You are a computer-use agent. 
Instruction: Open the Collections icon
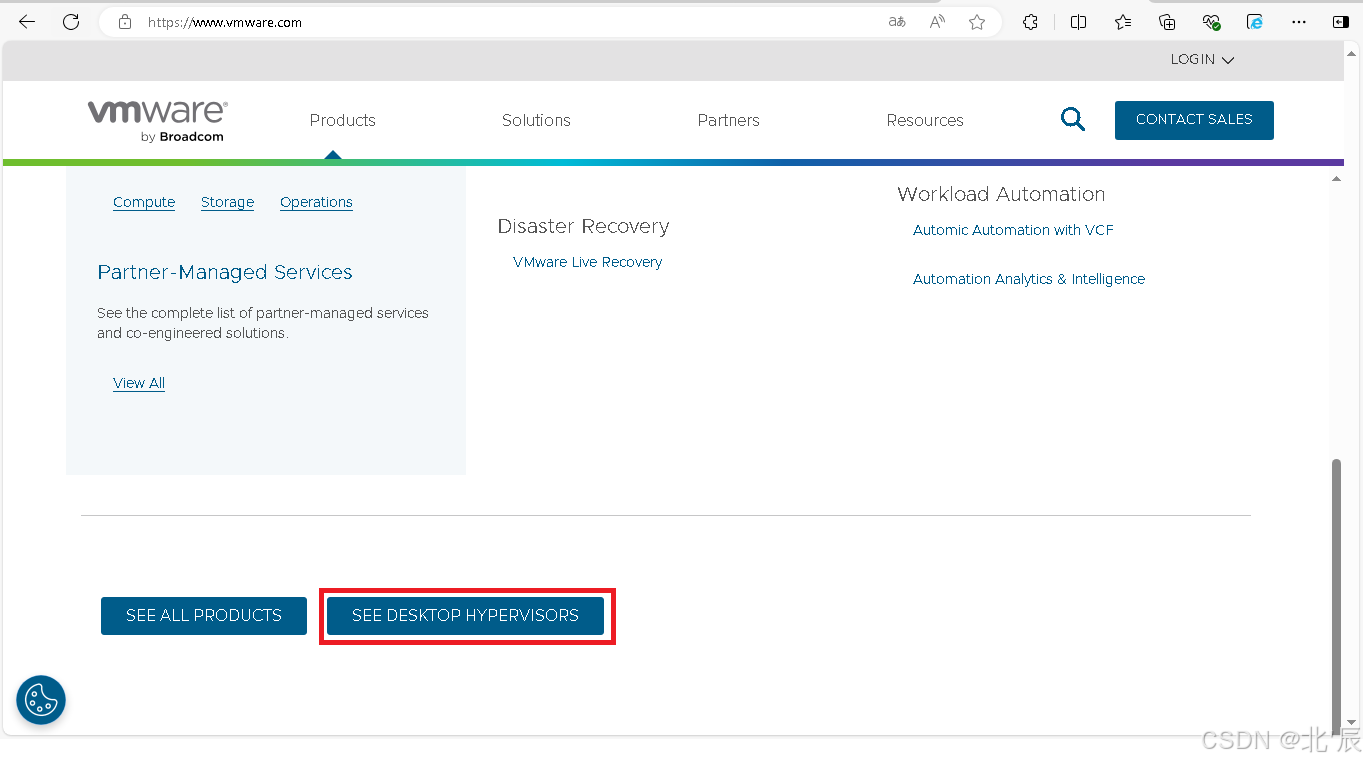pyautogui.click(x=1167, y=22)
